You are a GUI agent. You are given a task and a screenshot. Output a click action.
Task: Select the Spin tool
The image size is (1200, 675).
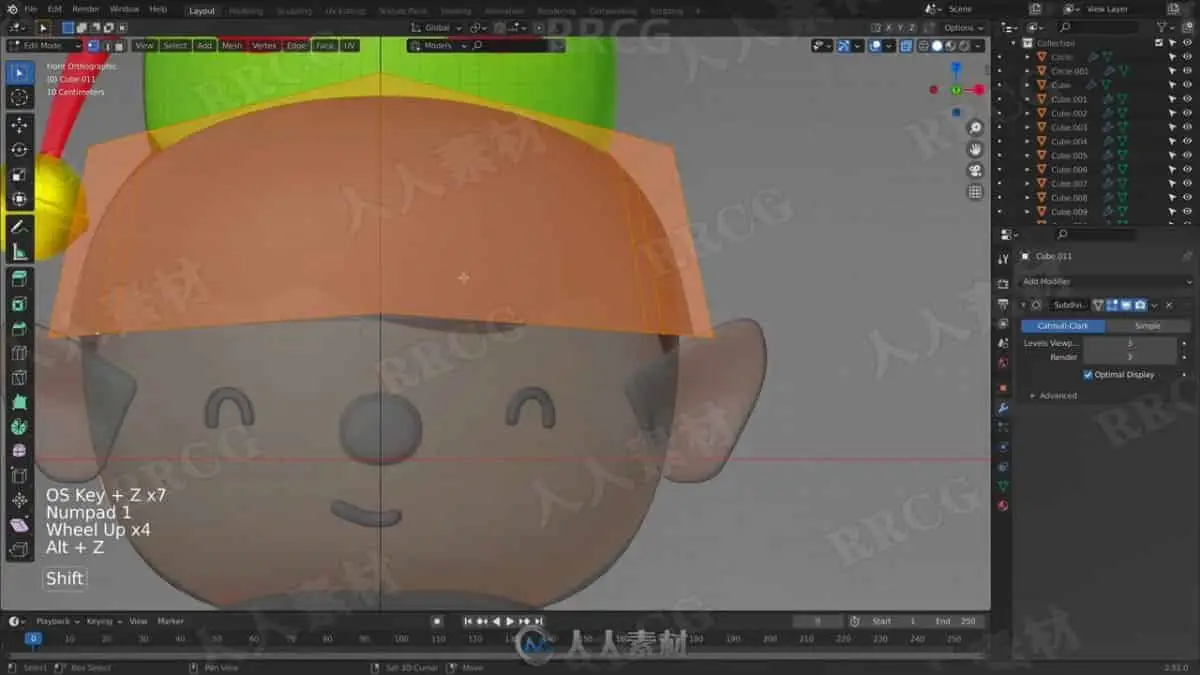click(19, 427)
